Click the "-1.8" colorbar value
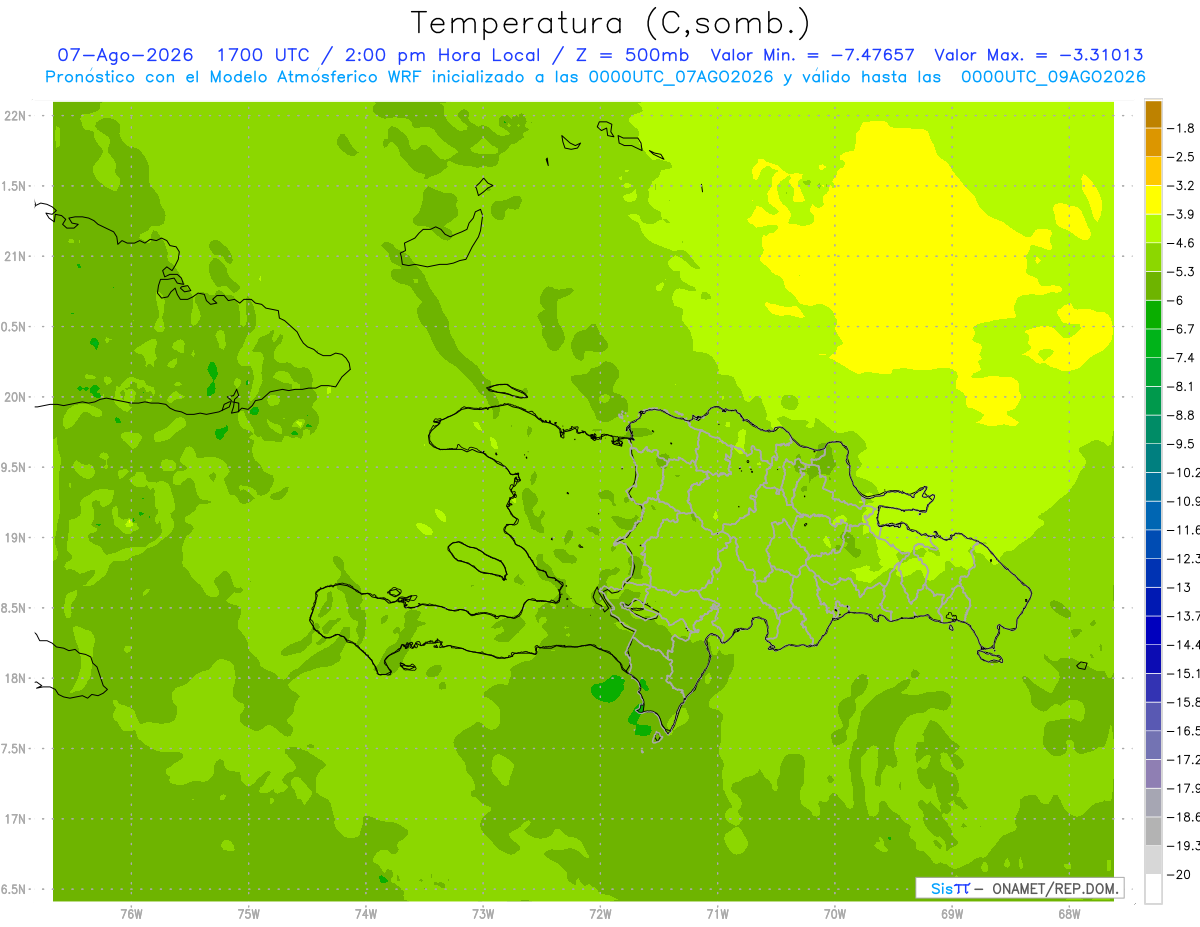 [1181, 128]
